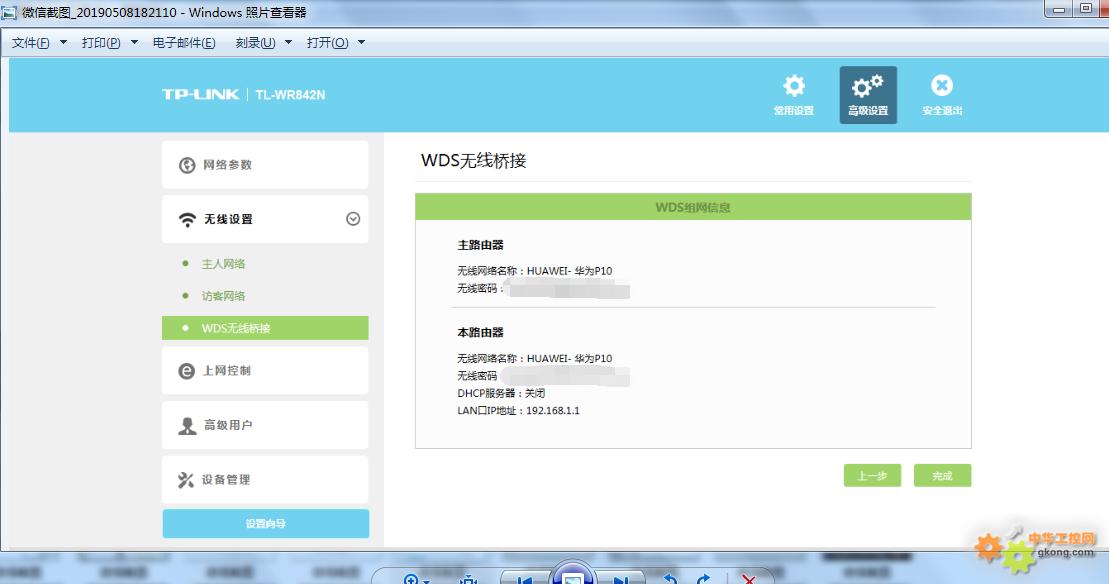
Task: Click the 无线密码 label under 本路由器
Action: click(477, 376)
